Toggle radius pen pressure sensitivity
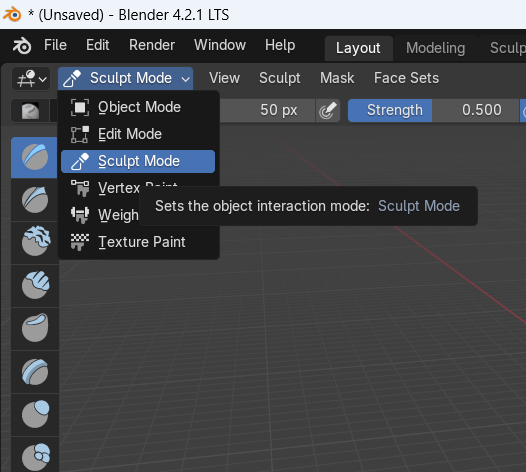Viewport: 526px width, 472px height. (328, 111)
